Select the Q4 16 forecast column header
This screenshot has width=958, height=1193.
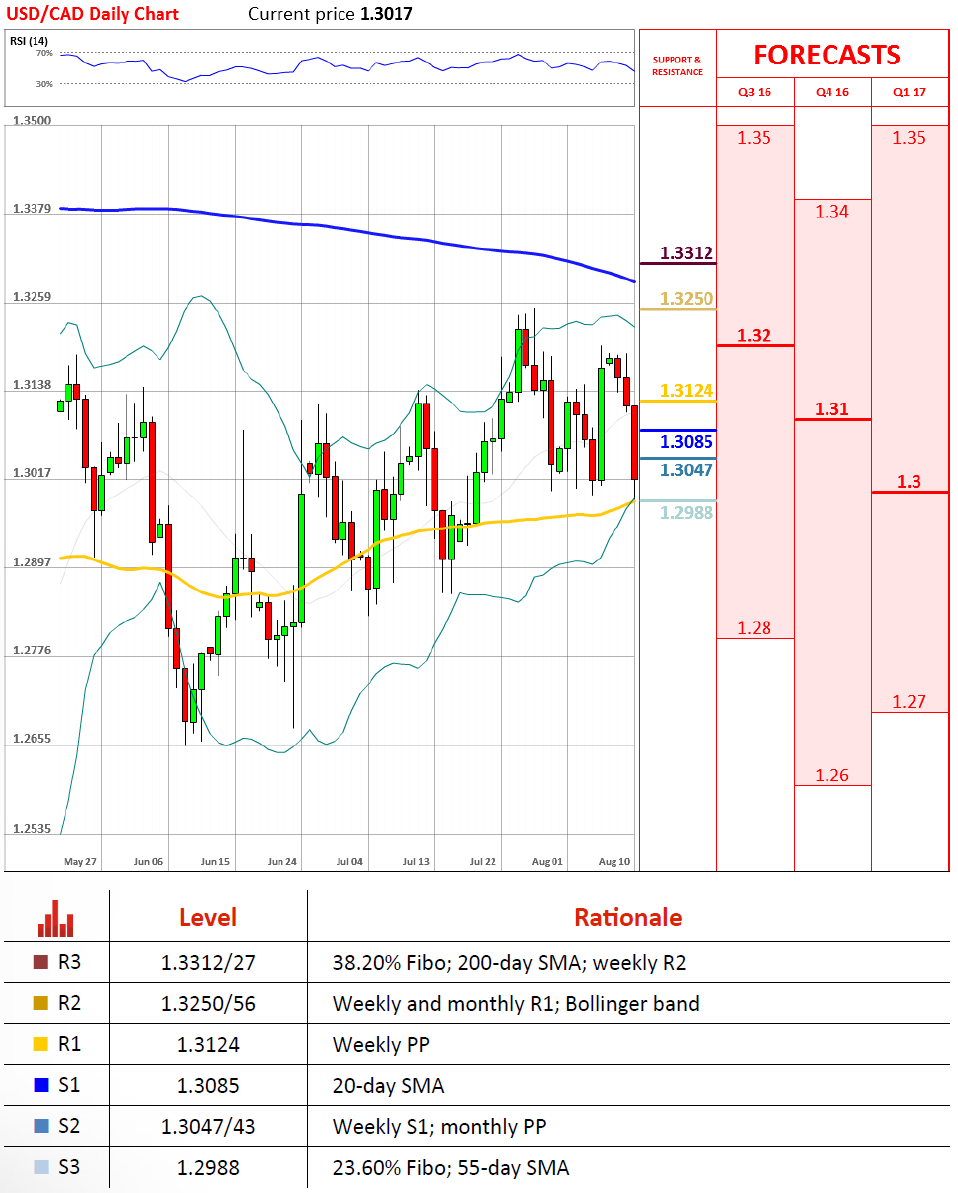832,92
